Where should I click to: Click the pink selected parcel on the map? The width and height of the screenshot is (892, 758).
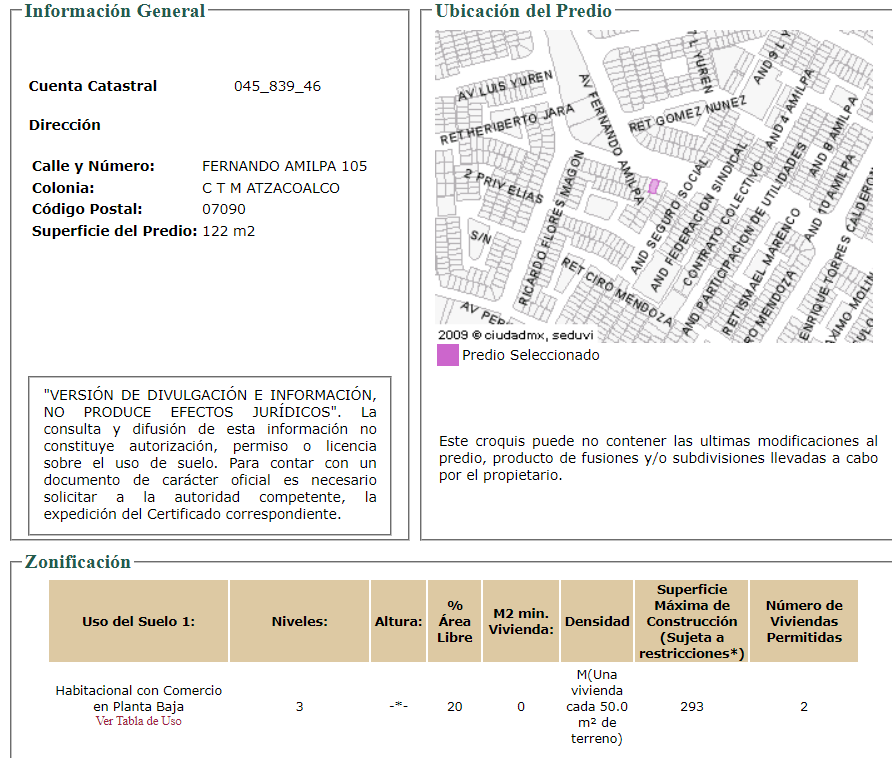(654, 186)
